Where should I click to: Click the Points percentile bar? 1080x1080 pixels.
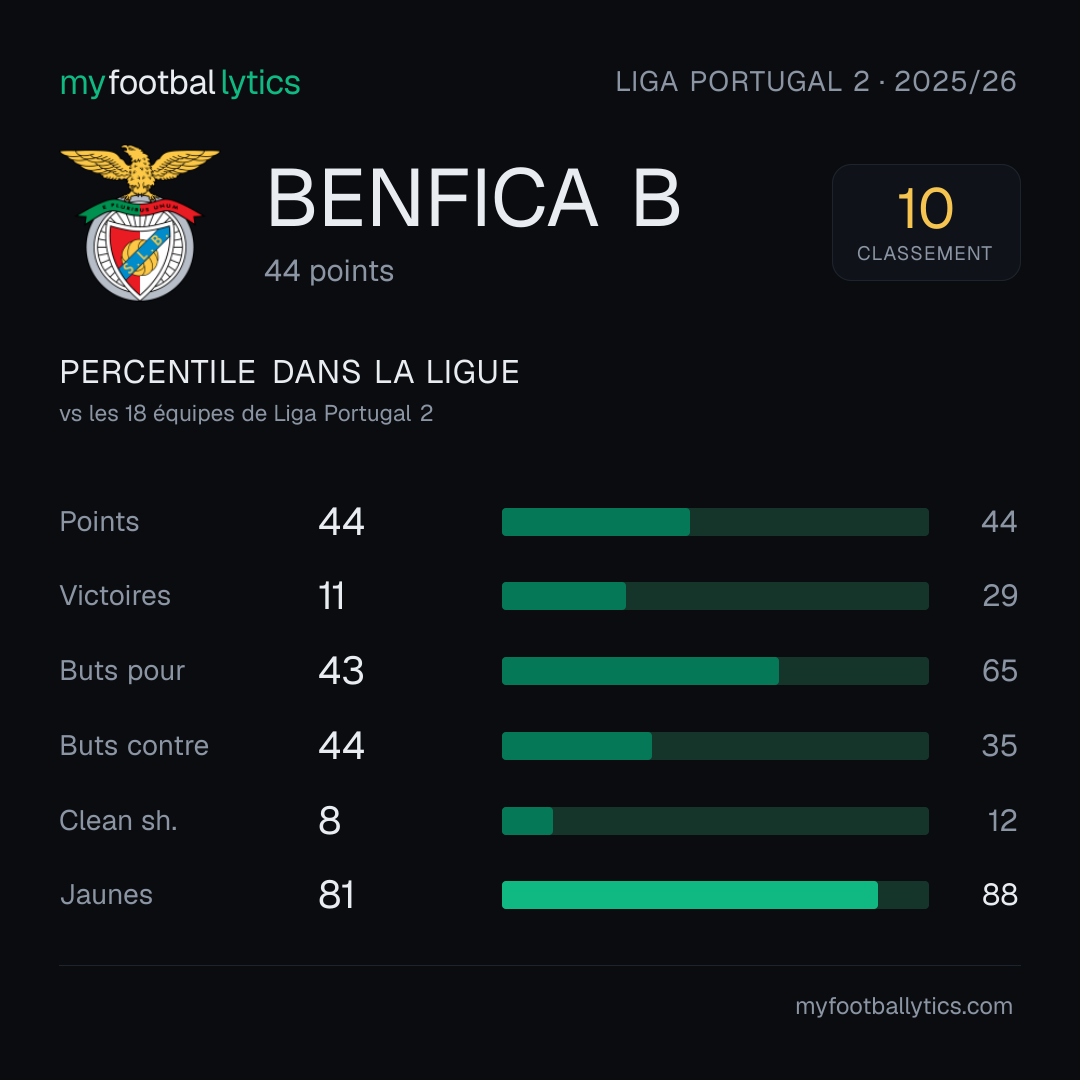click(x=715, y=521)
